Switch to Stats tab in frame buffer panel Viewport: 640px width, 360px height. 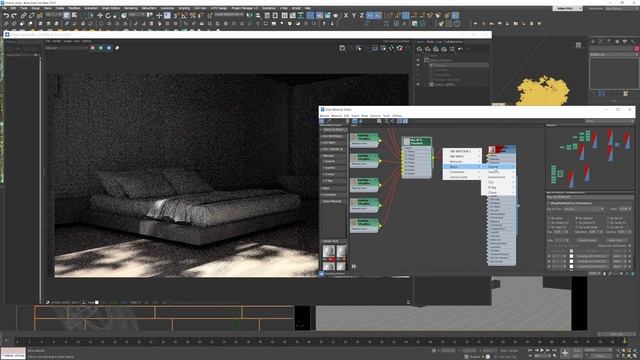tap(430, 42)
